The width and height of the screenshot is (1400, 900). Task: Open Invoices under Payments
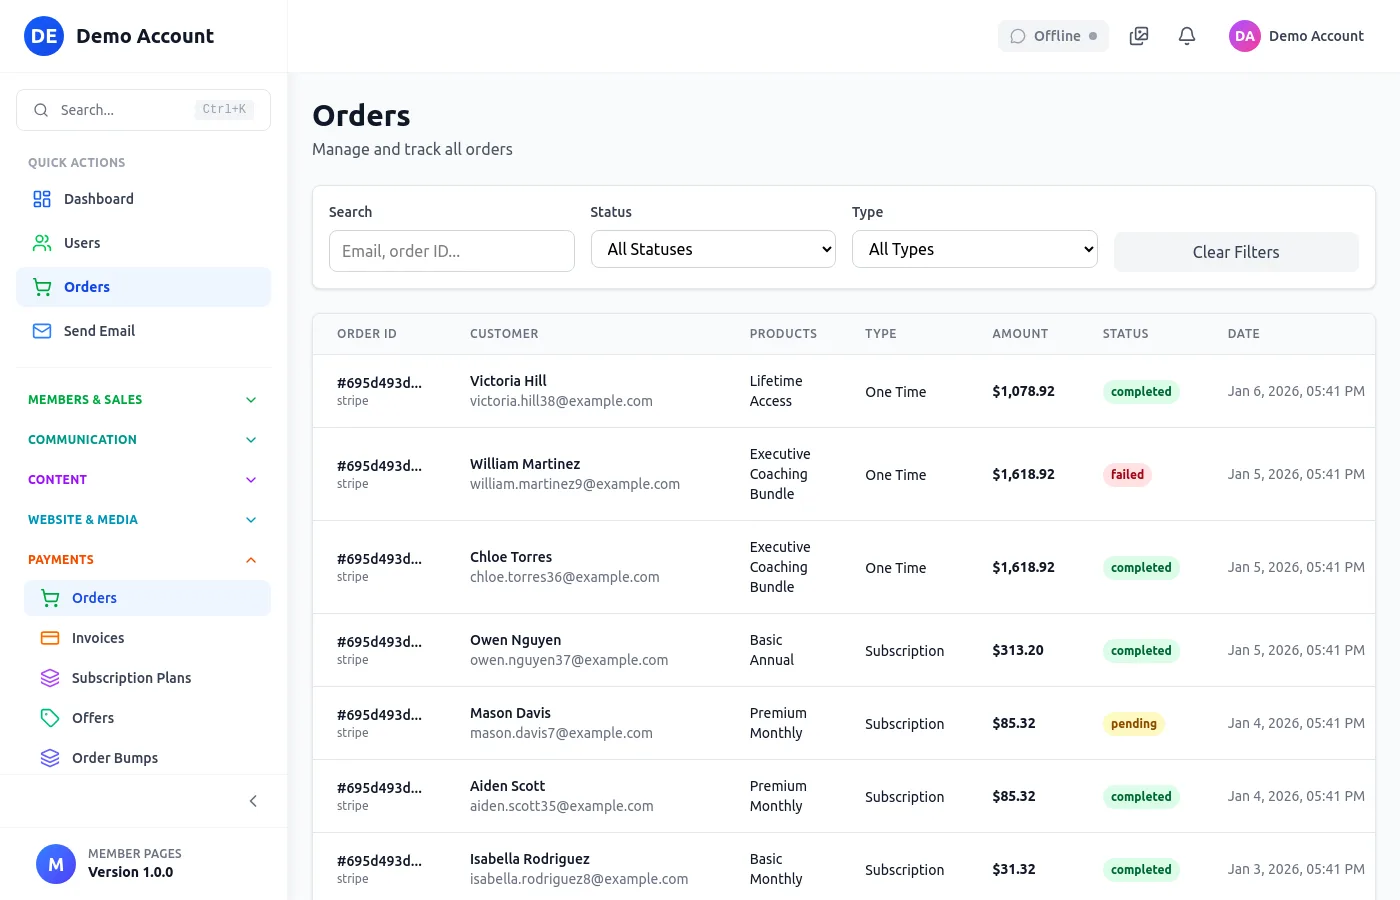click(147, 638)
